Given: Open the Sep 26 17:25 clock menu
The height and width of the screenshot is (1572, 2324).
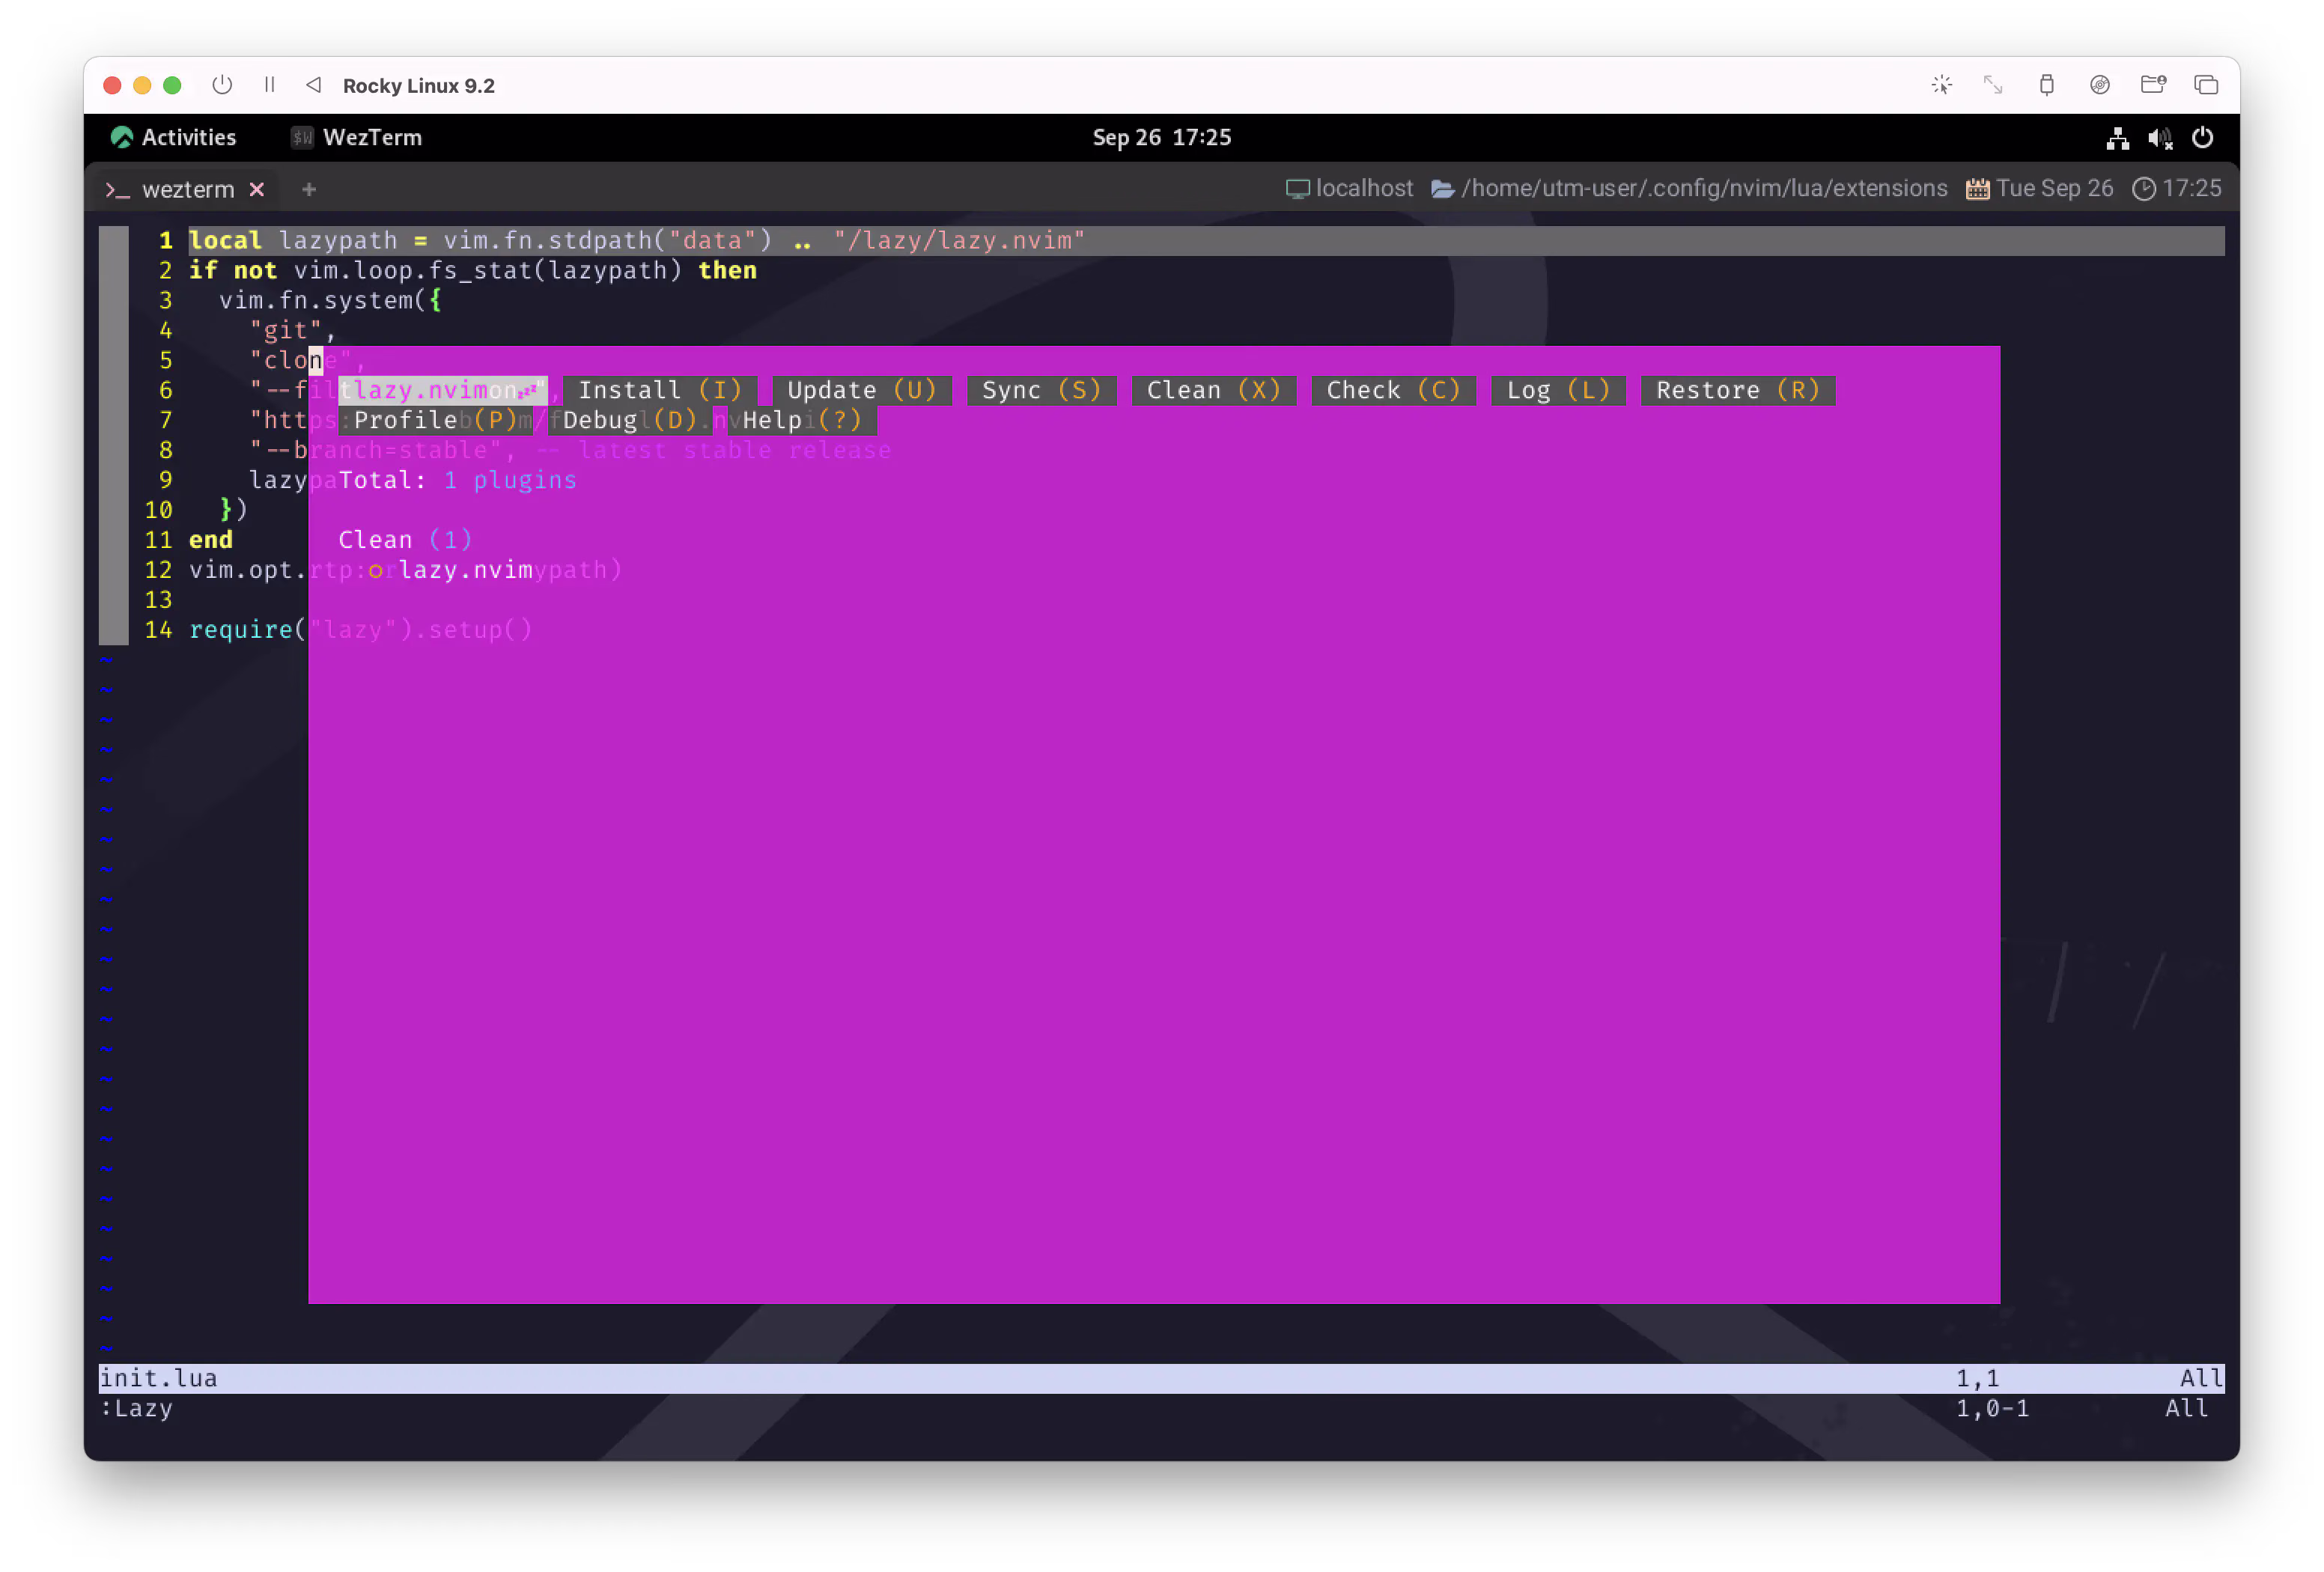Looking at the screenshot, I should tap(1162, 137).
